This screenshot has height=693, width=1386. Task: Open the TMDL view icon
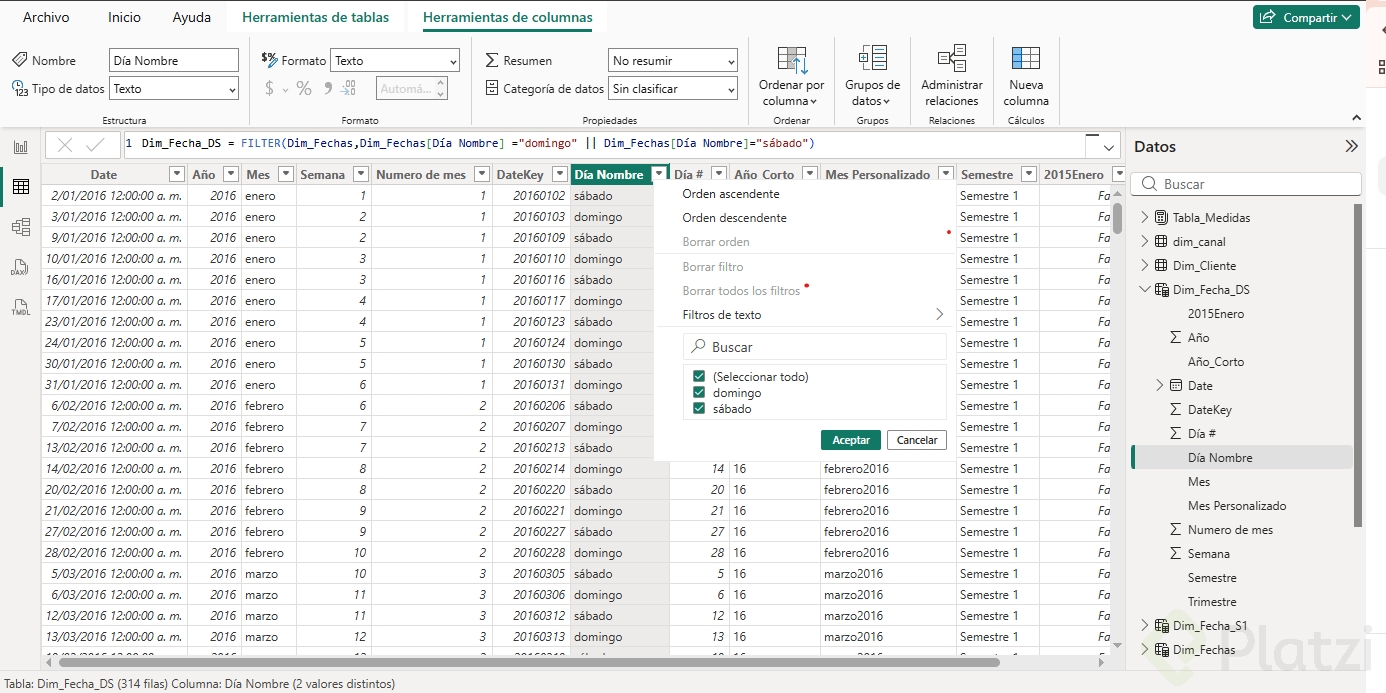point(20,307)
